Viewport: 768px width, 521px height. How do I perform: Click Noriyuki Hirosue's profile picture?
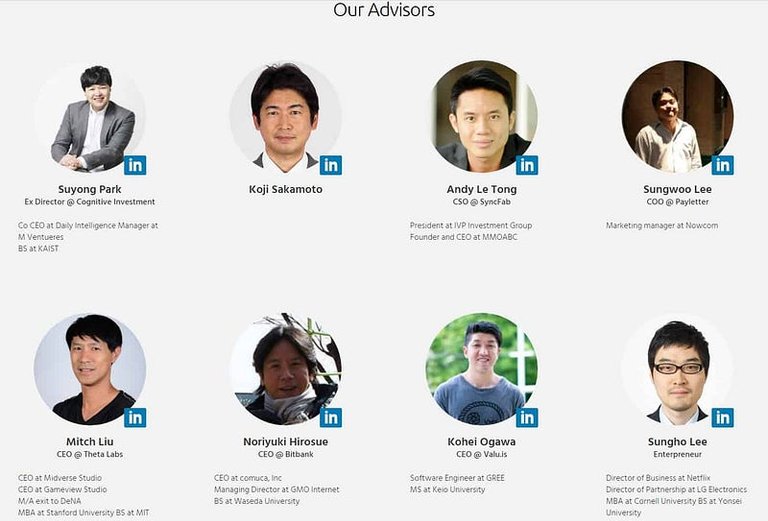point(285,369)
